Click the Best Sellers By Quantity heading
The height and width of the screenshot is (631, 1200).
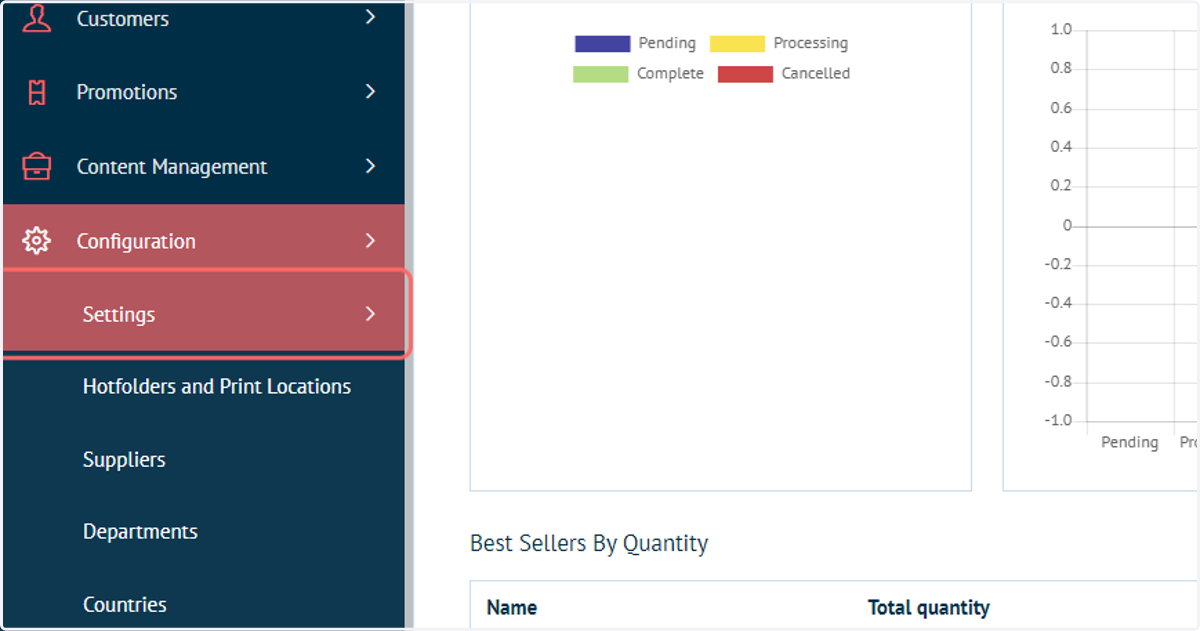click(589, 544)
